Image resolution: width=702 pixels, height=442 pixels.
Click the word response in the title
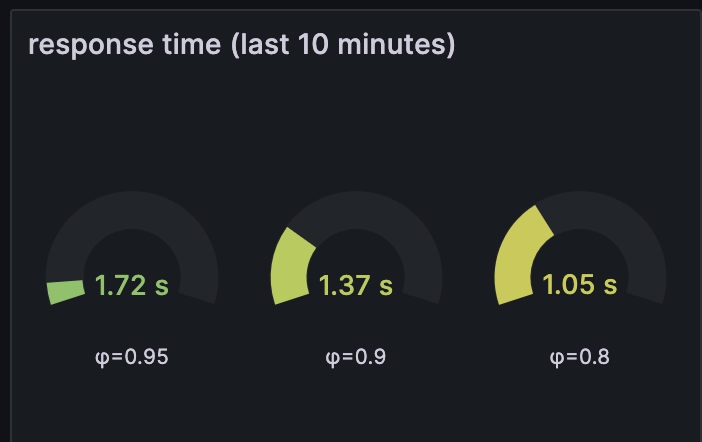click(x=91, y=46)
